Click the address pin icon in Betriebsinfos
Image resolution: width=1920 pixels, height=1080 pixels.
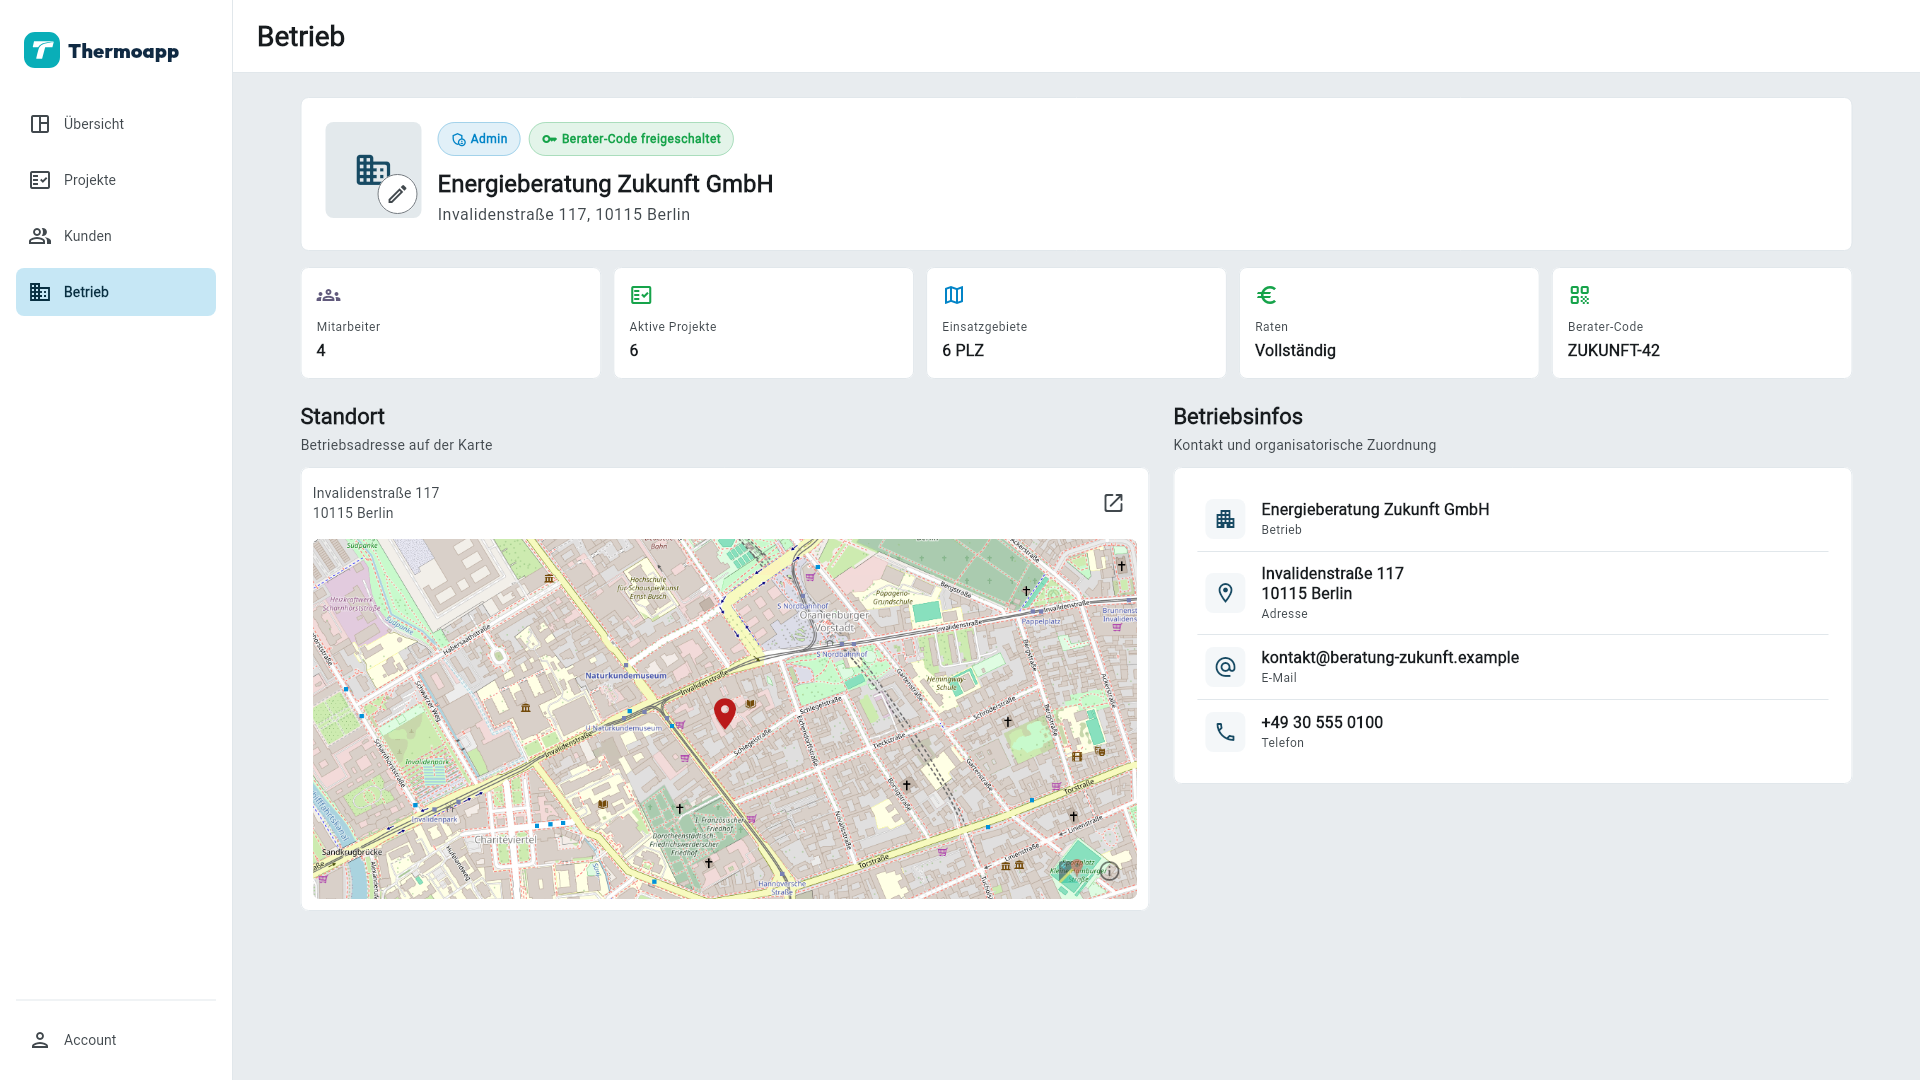(x=1225, y=593)
